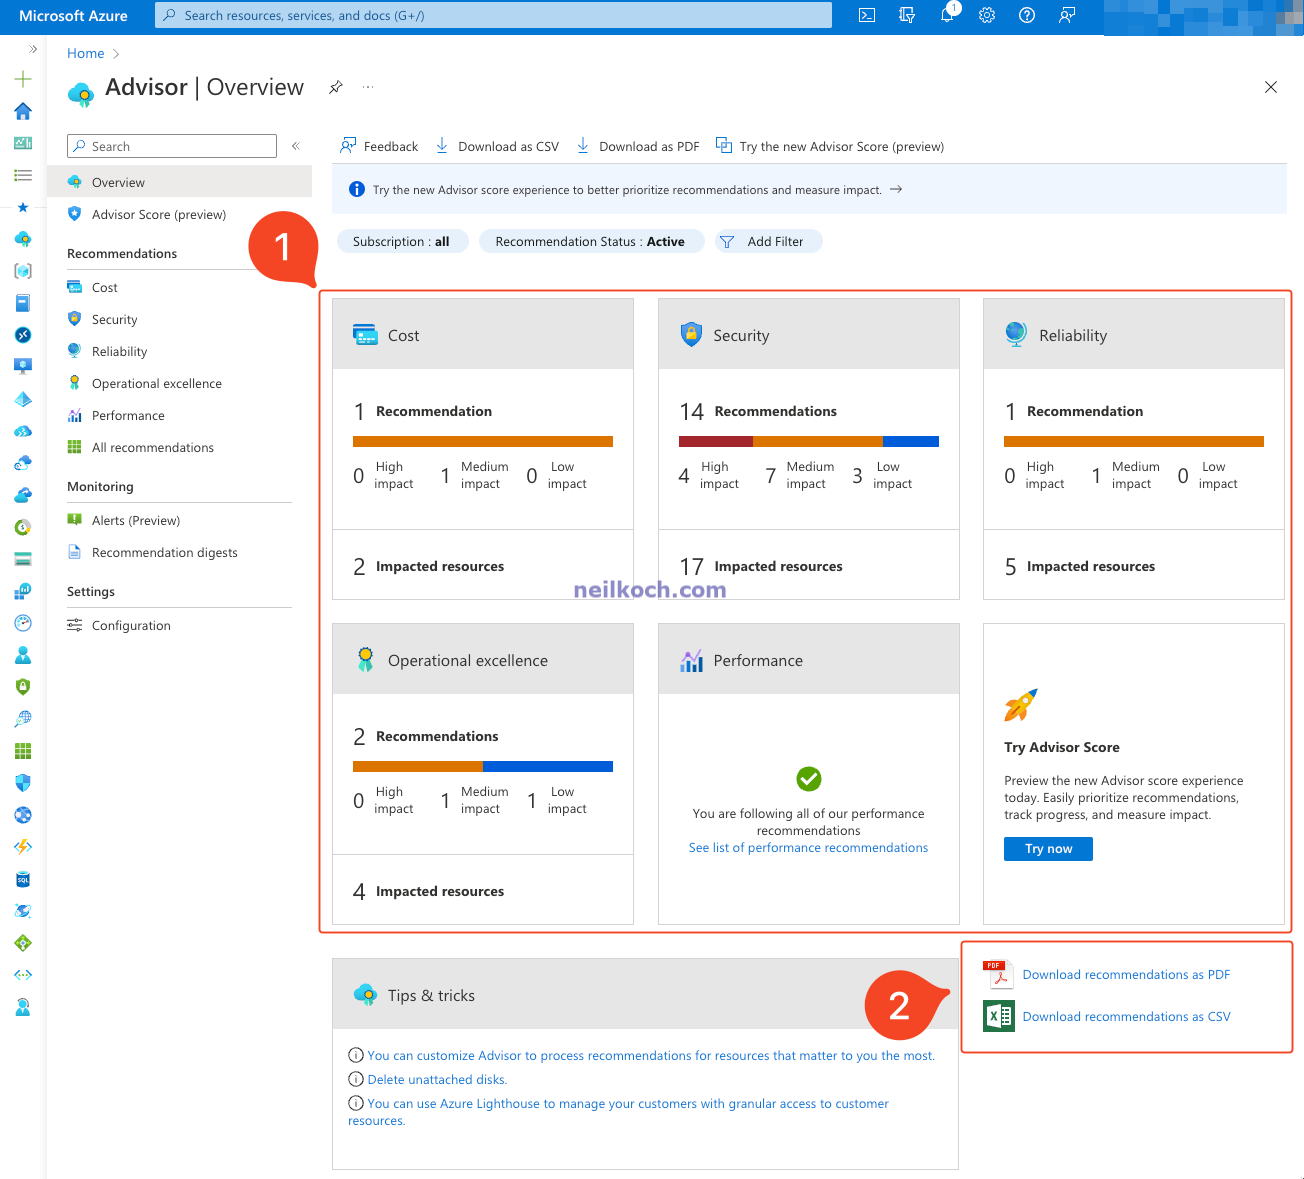Open the Delete unattached disks tip

tap(437, 1080)
